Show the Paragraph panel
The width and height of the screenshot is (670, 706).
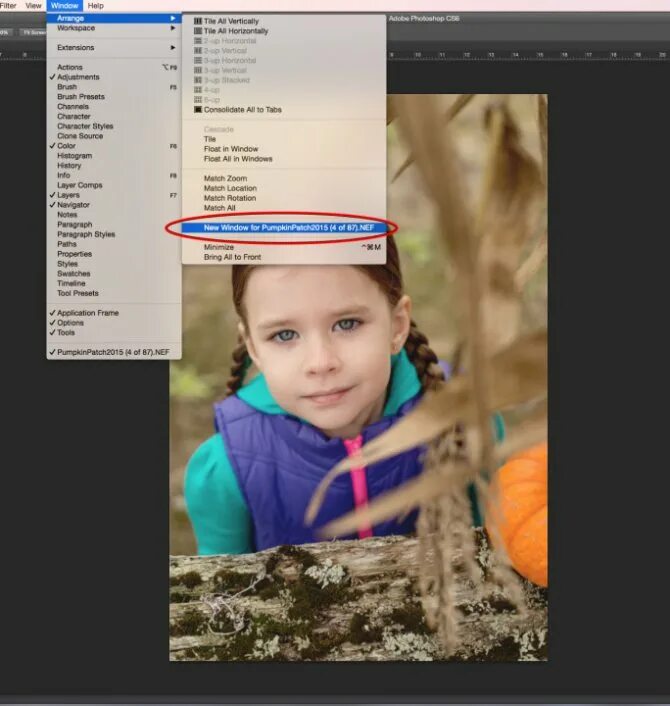[114, 225]
